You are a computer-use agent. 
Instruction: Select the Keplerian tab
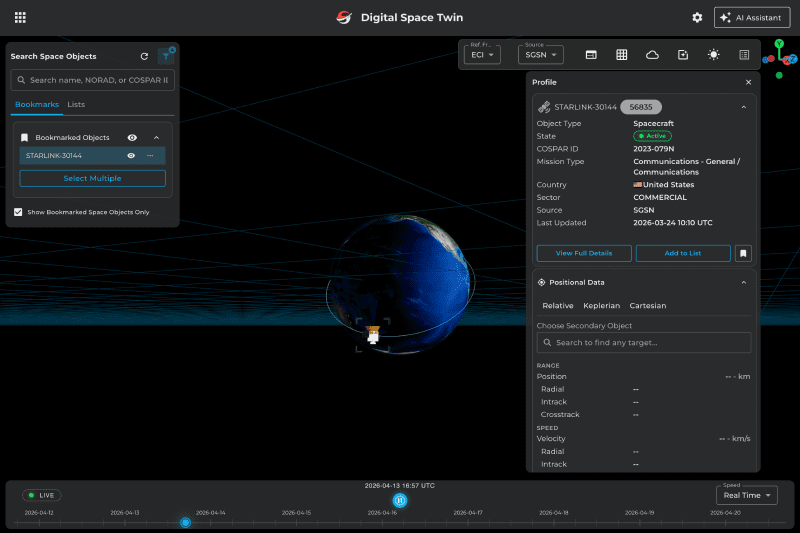pyautogui.click(x=602, y=306)
